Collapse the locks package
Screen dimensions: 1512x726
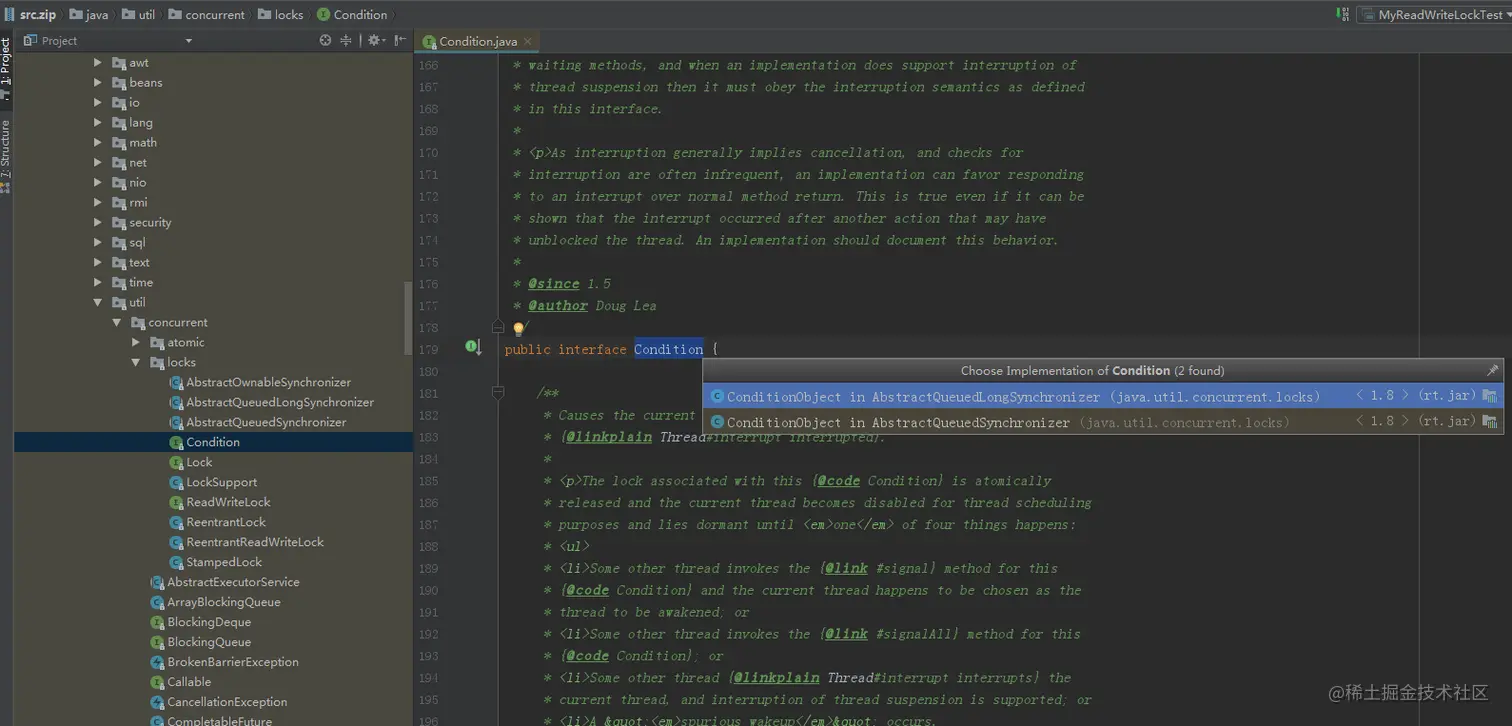pos(136,362)
